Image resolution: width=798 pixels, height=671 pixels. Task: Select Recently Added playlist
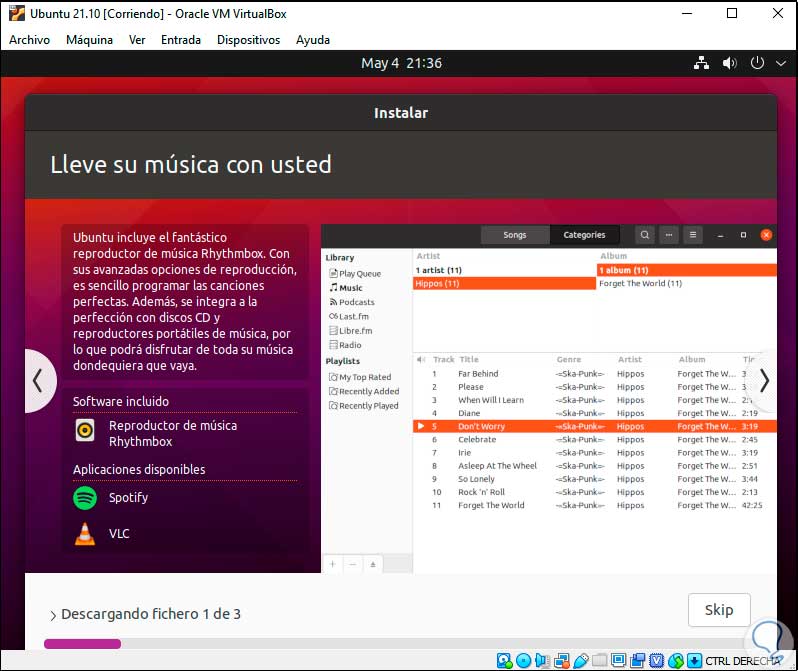(x=364, y=392)
